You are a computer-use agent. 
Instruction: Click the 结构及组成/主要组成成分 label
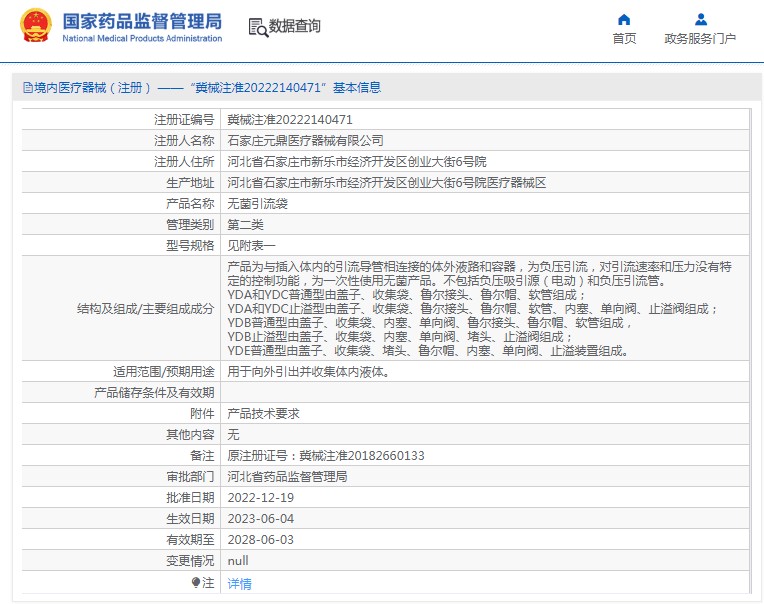click(146, 308)
